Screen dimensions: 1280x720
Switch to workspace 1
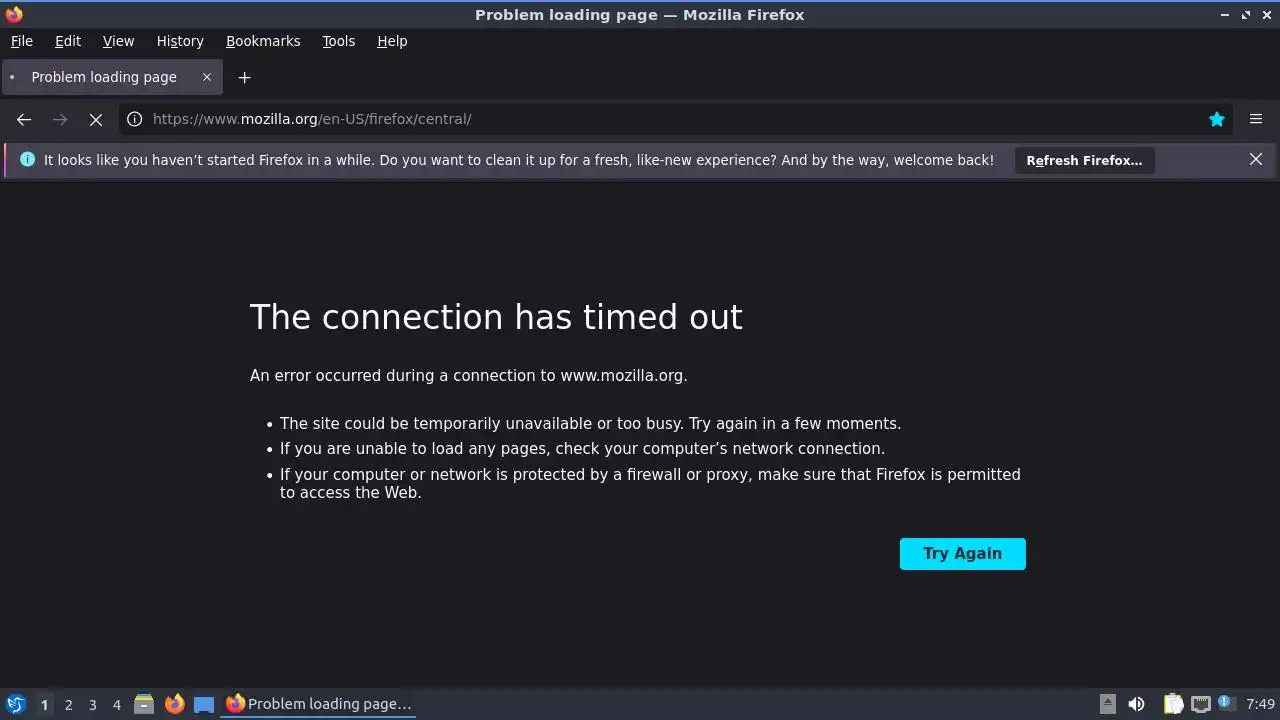pos(44,705)
